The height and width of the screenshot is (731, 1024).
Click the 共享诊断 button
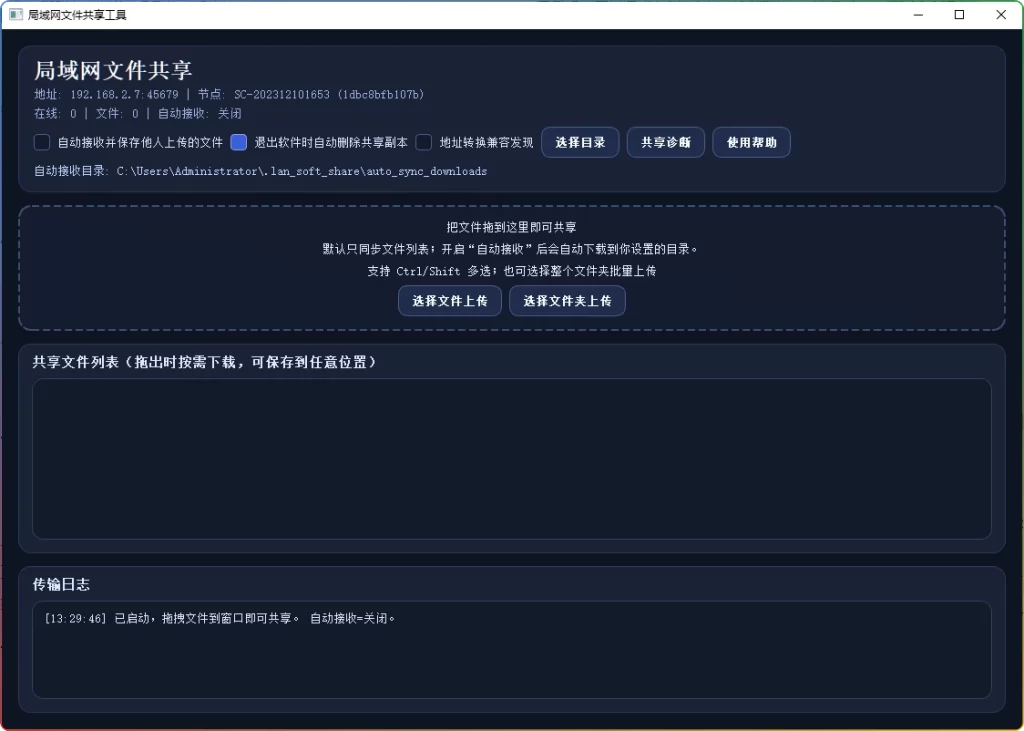[x=665, y=141]
